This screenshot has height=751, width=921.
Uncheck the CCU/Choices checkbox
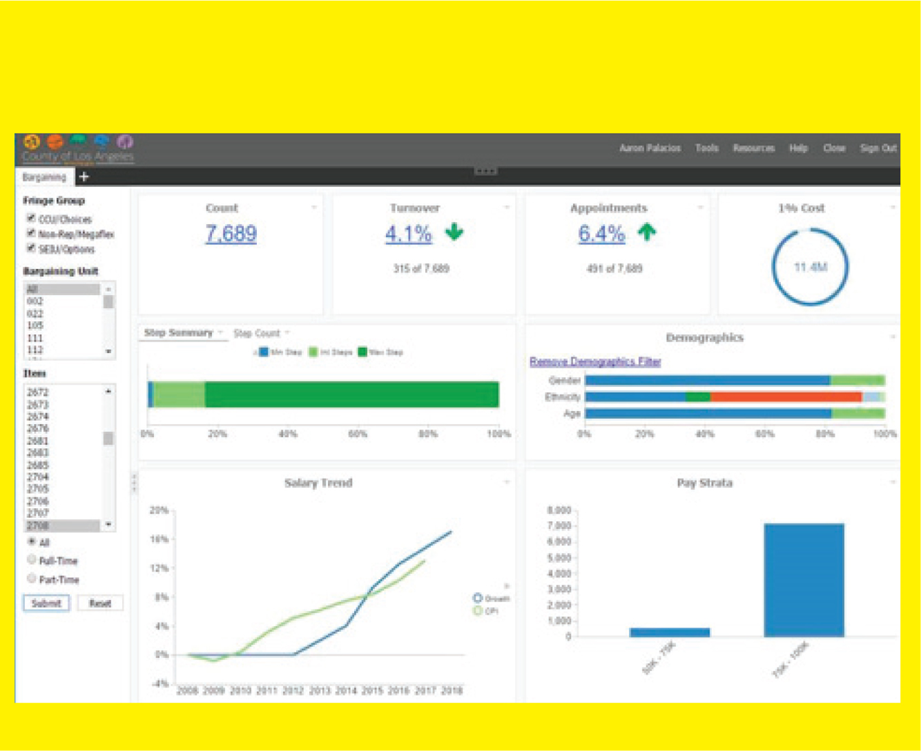point(32,218)
